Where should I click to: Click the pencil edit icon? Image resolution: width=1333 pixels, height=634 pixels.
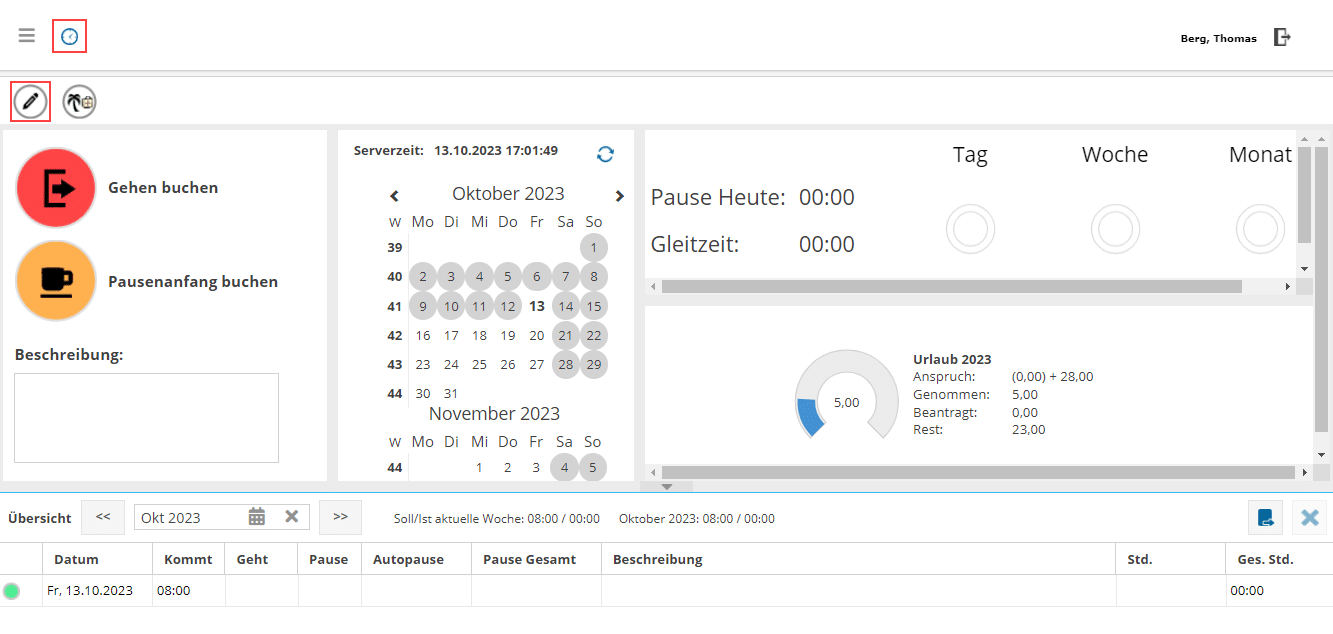(31, 101)
